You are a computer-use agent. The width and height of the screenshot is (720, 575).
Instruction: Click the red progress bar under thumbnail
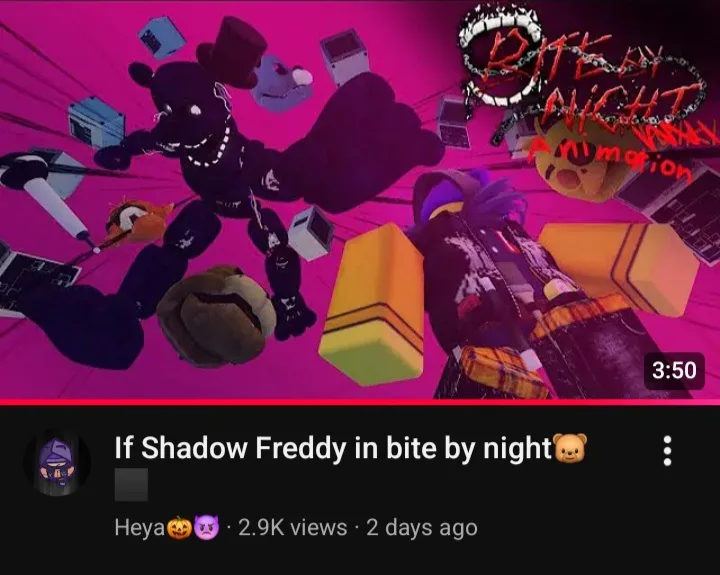(x=360, y=402)
